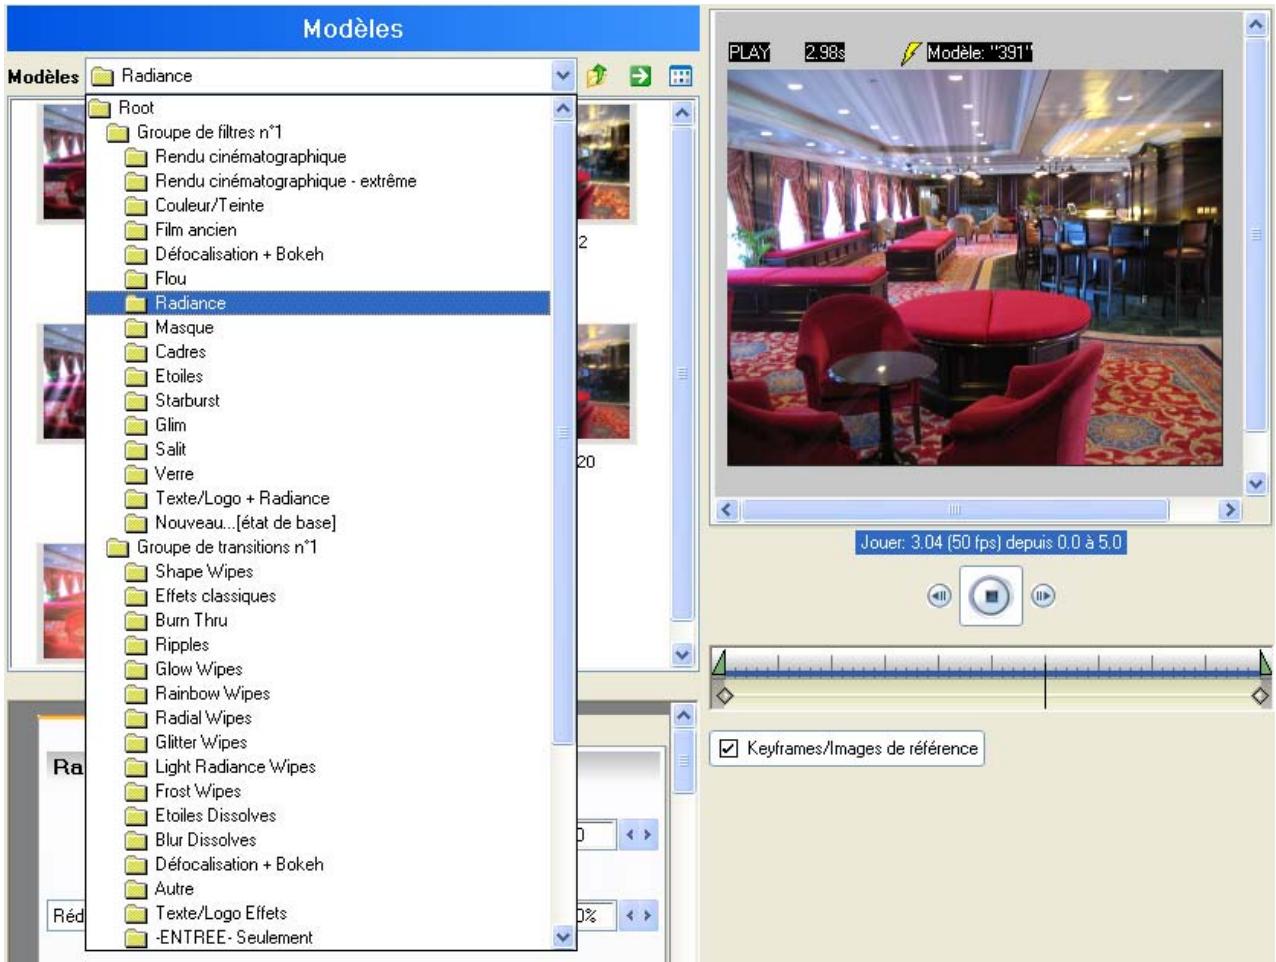Click the blue grid view icon
The image size is (1276, 962).
pyautogui.click(x=681, y=76)
